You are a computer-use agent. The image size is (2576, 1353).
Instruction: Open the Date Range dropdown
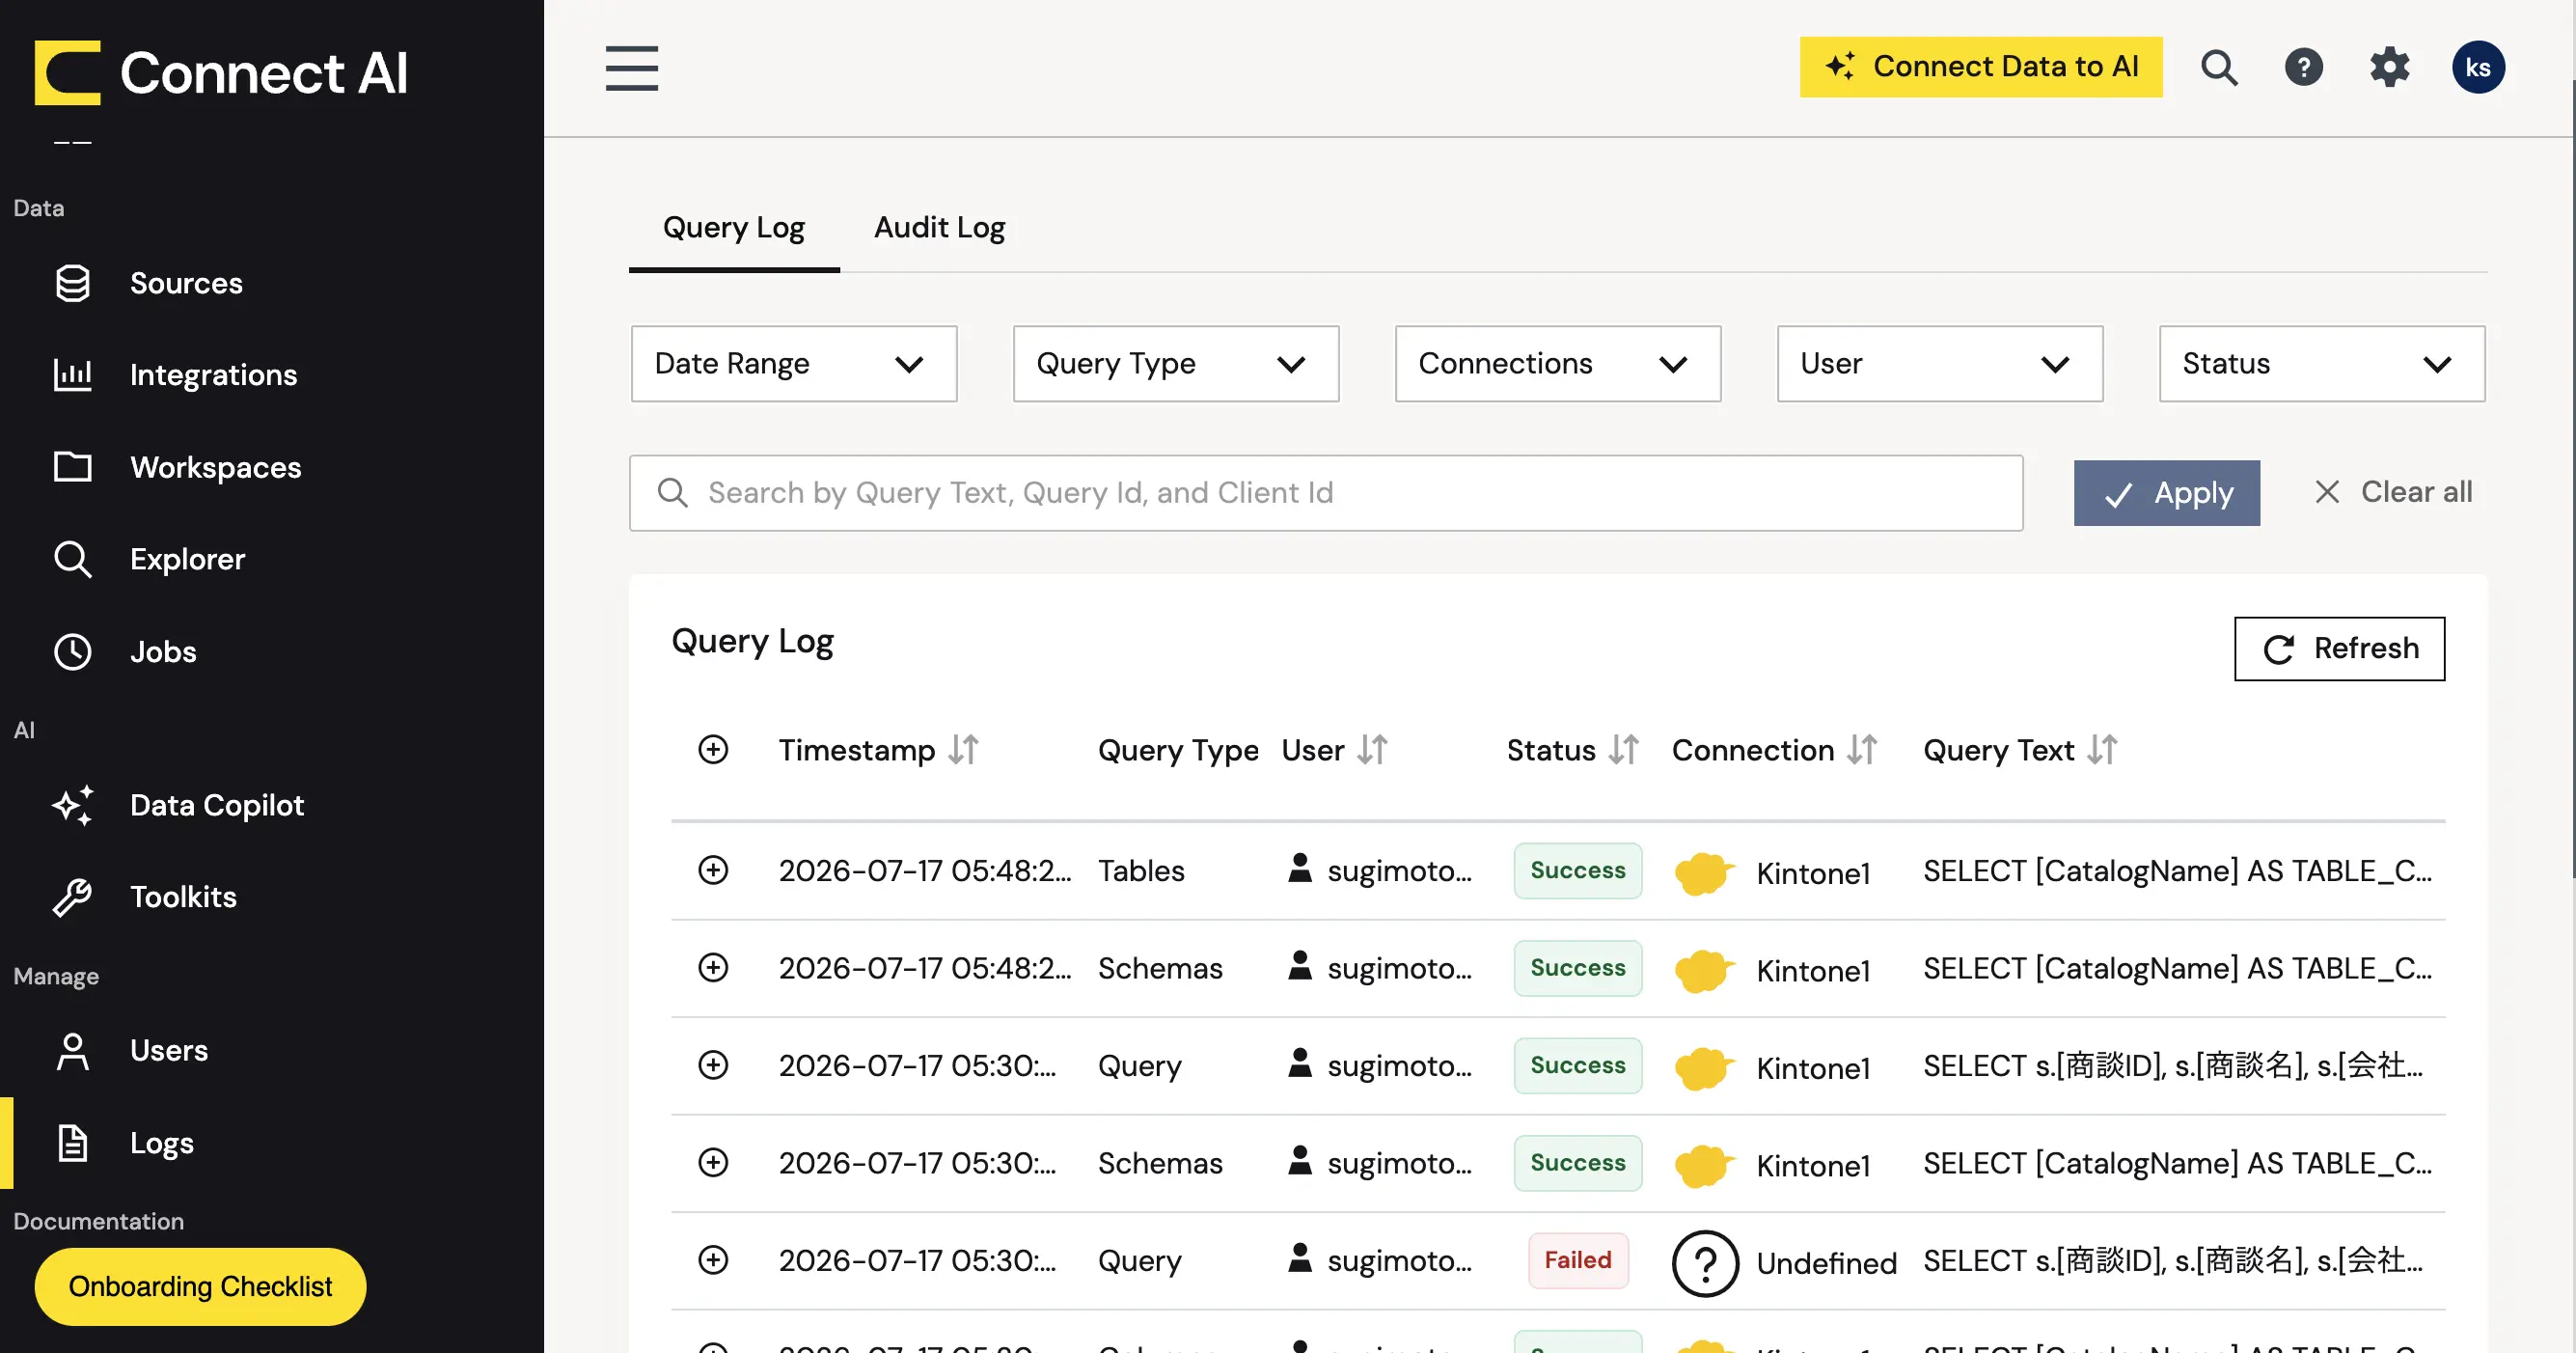click(x=794, y=363)
